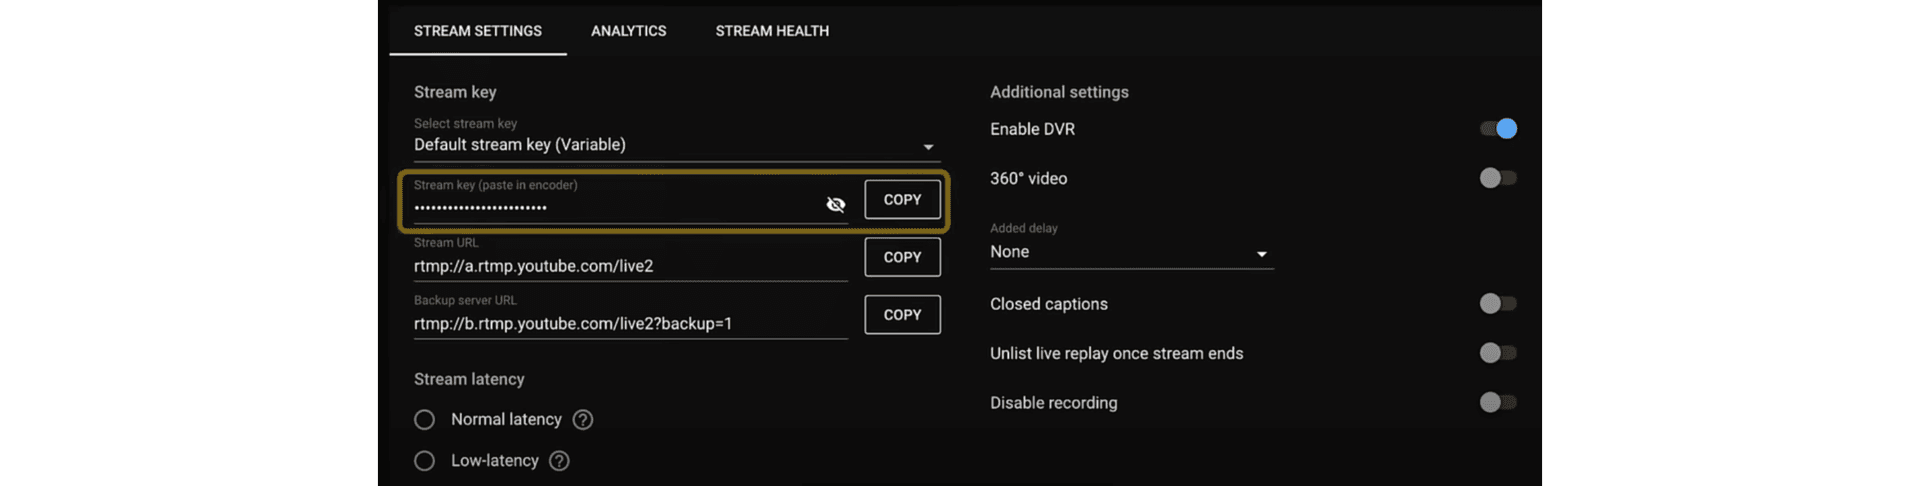Select the Low-latency radio button
Screen dimensions: 1920x486
[425, 461]
